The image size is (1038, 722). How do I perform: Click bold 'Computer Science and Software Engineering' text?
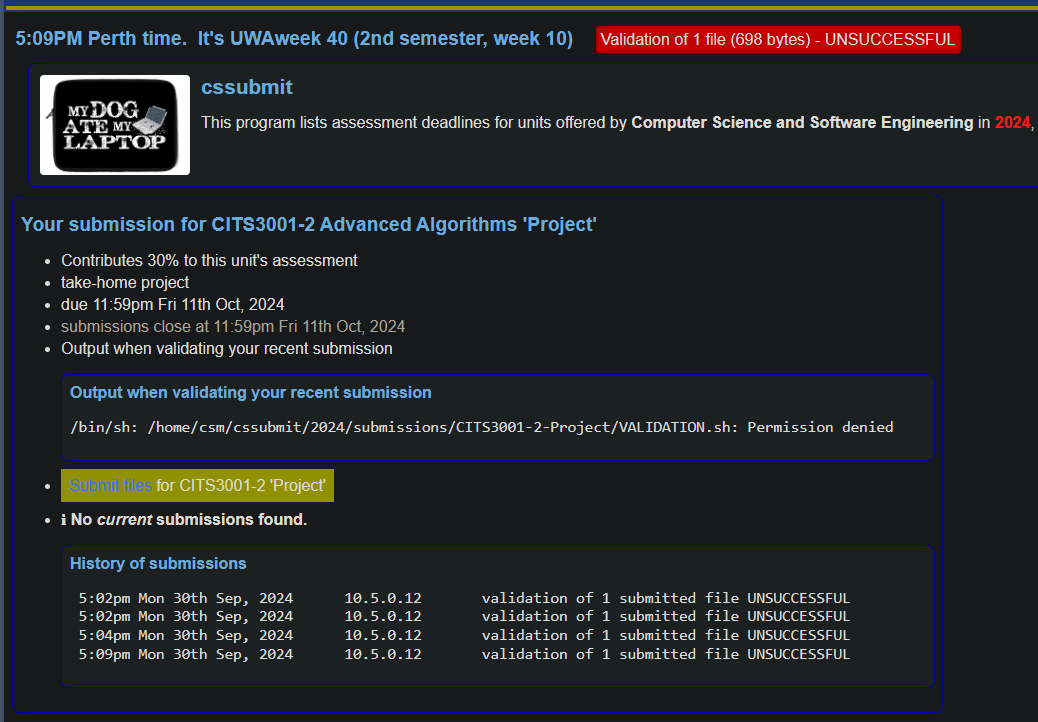(802, 123)
